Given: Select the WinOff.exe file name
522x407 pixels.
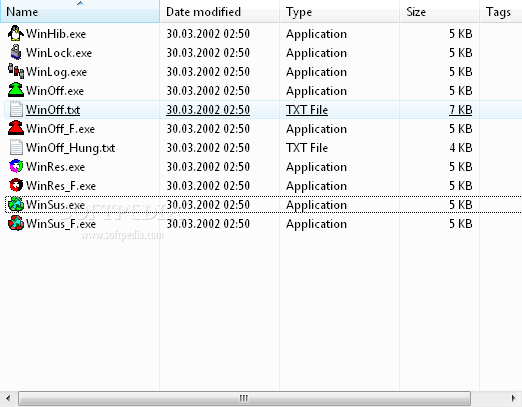Looking at the screenshot, I should [x=55, y=91].
